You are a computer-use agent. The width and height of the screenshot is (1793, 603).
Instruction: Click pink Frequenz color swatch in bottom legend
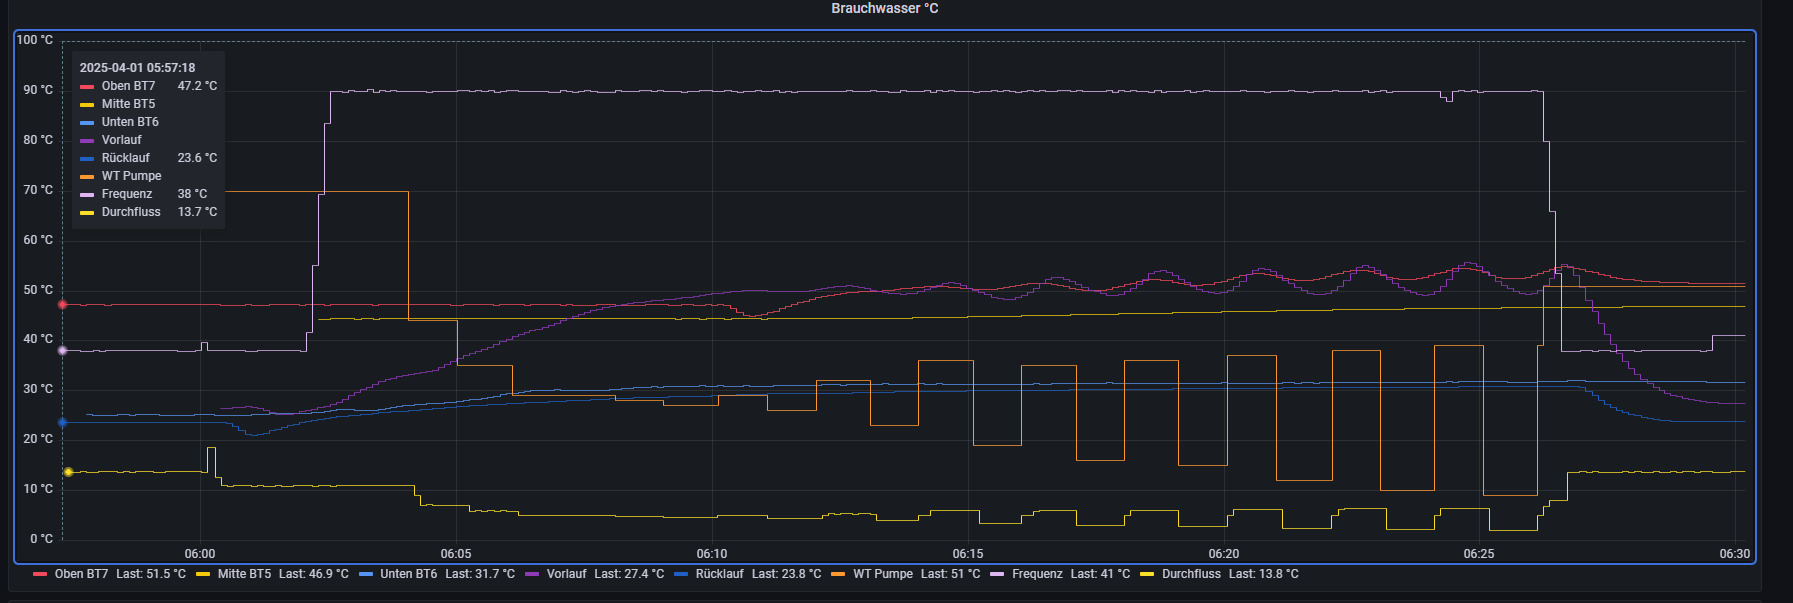[997, 574]
